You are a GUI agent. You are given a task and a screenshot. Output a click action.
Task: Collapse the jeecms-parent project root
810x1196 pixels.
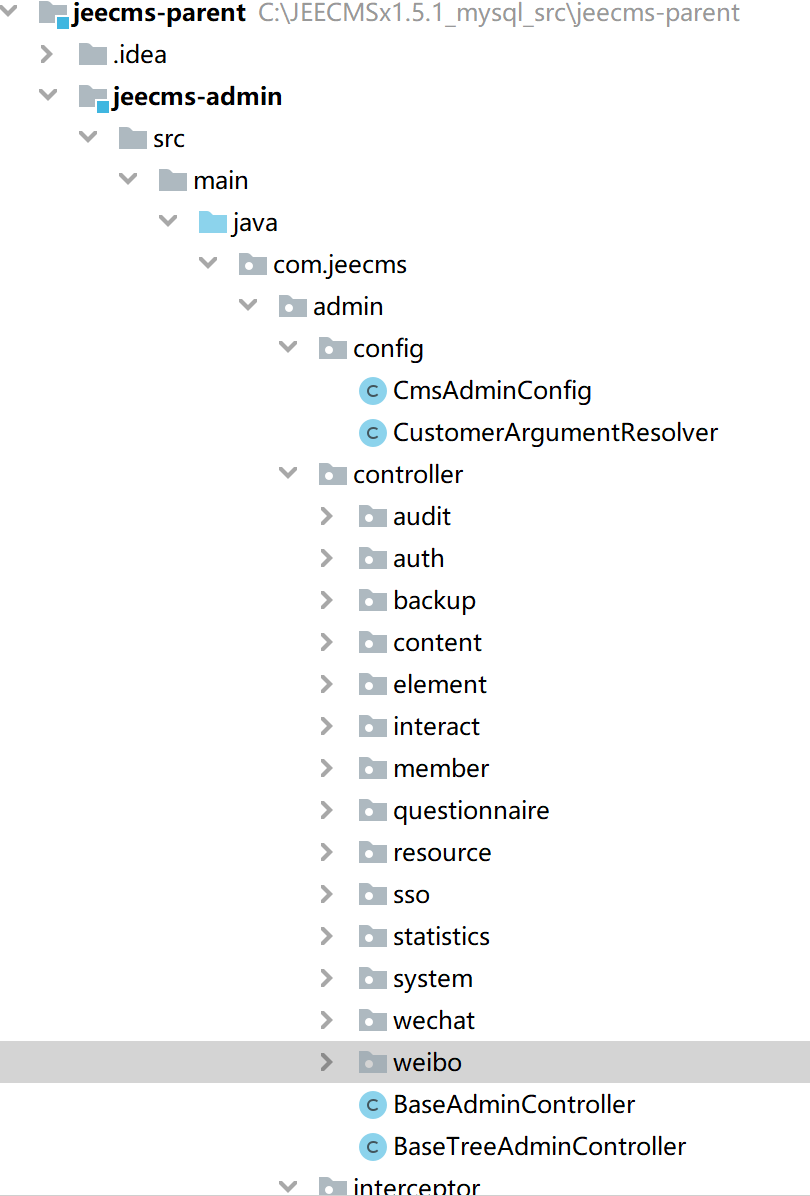[14, 12]
